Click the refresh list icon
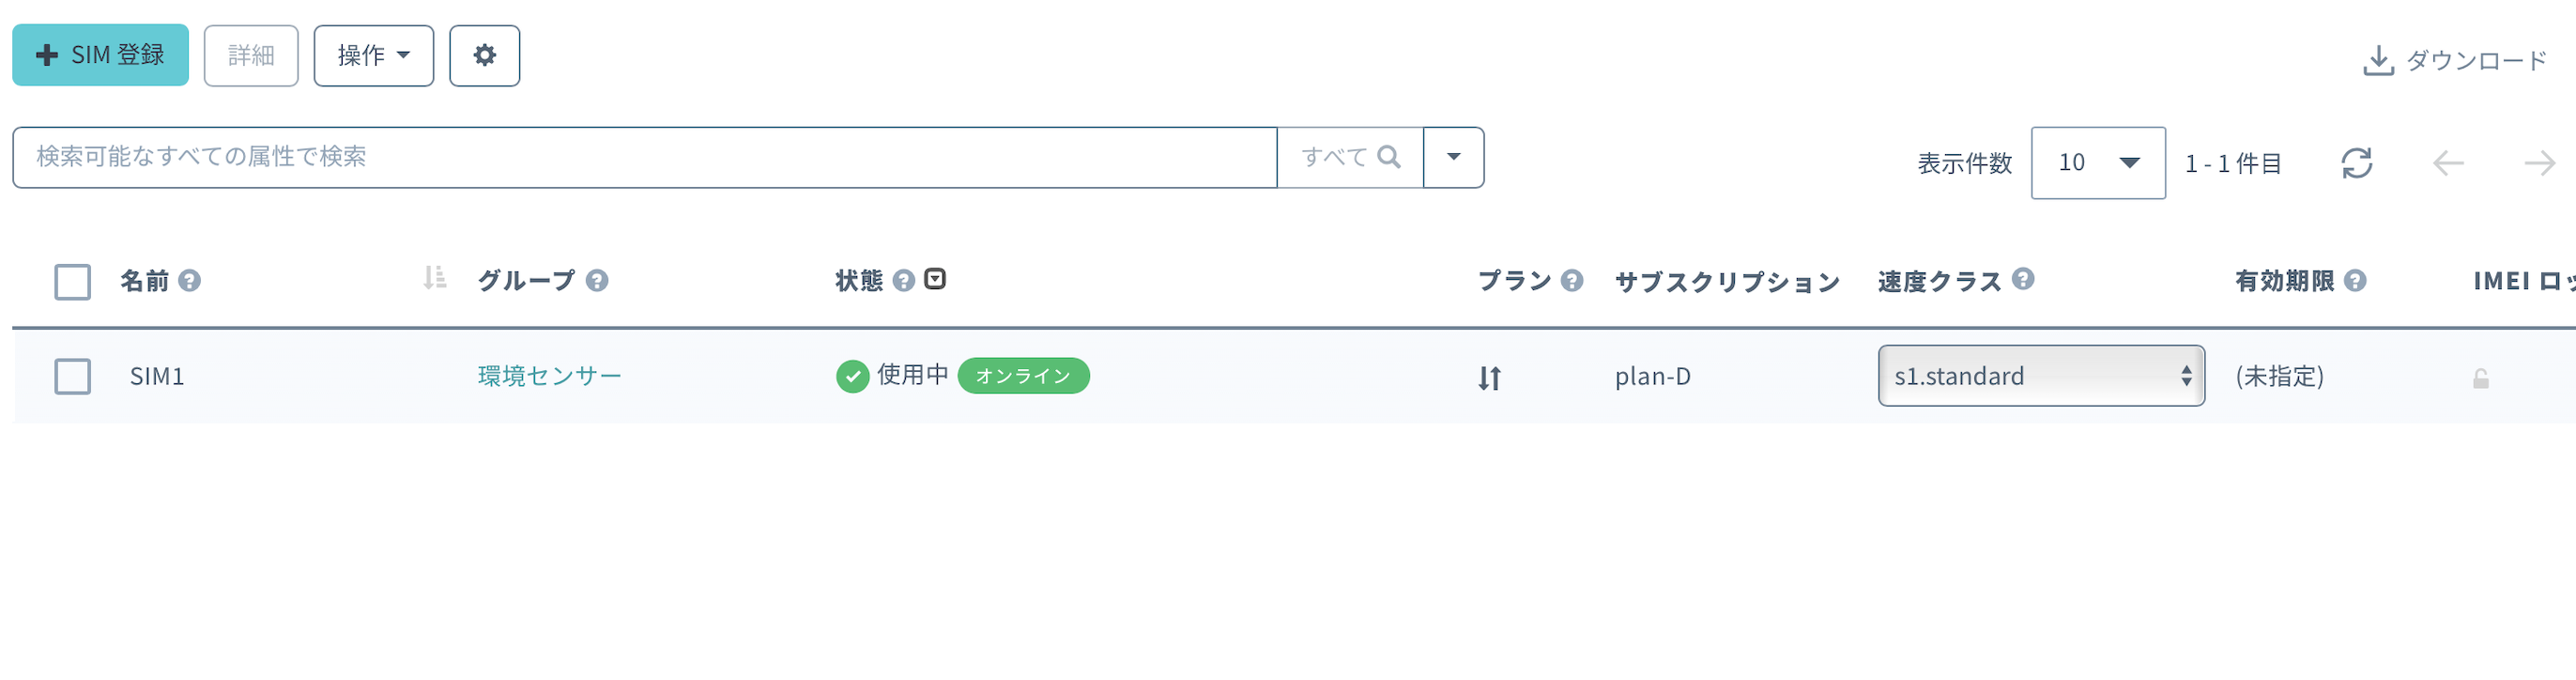The height and width of the screenshot is (680, 2576). point(2356,163)
